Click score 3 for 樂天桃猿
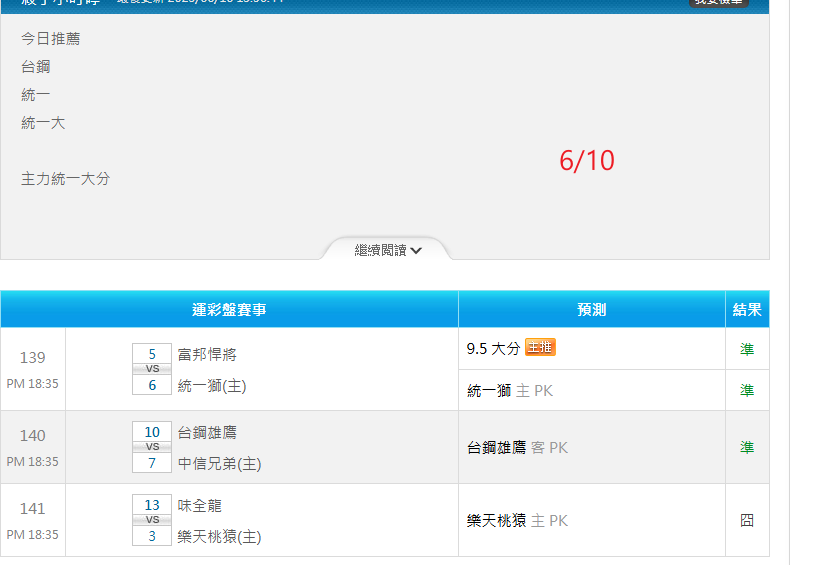The height and width of the screenshot is (565, 820). pyautogui.click(x=152, y=536)
